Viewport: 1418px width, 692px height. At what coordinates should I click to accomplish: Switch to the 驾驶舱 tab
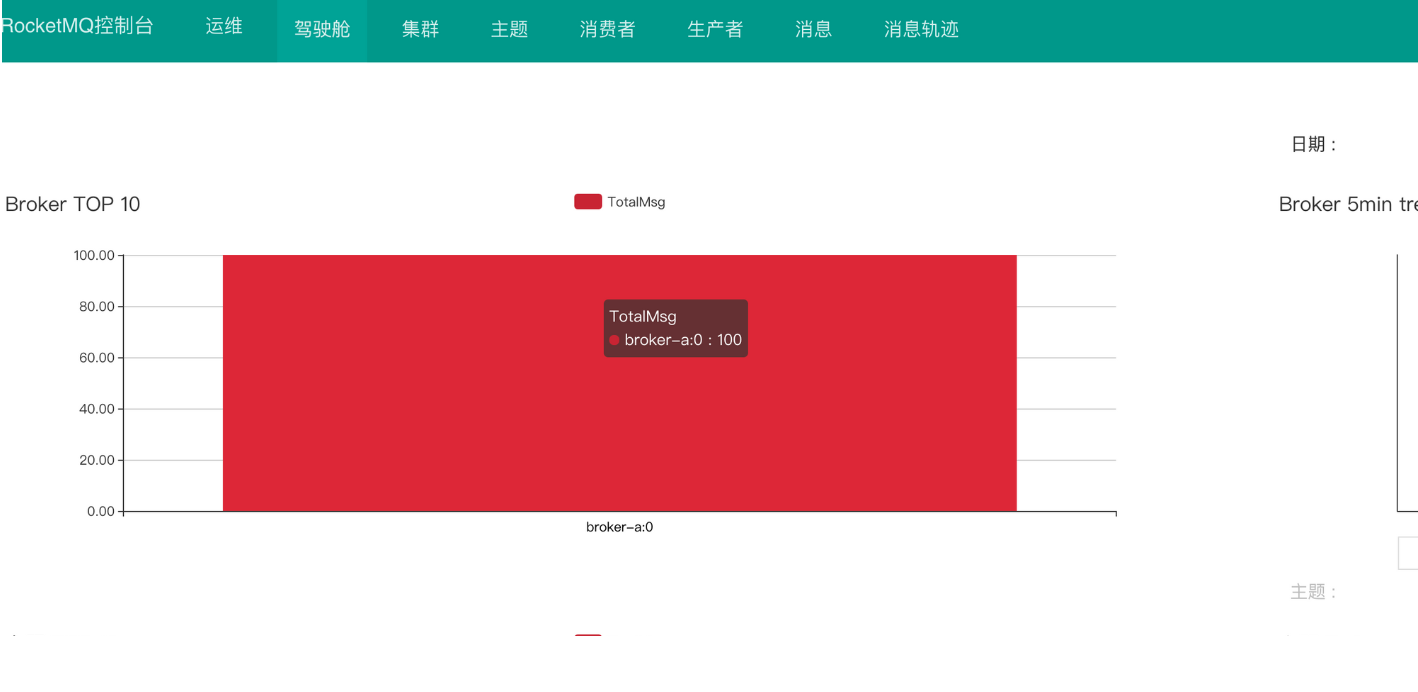point(322,30)
